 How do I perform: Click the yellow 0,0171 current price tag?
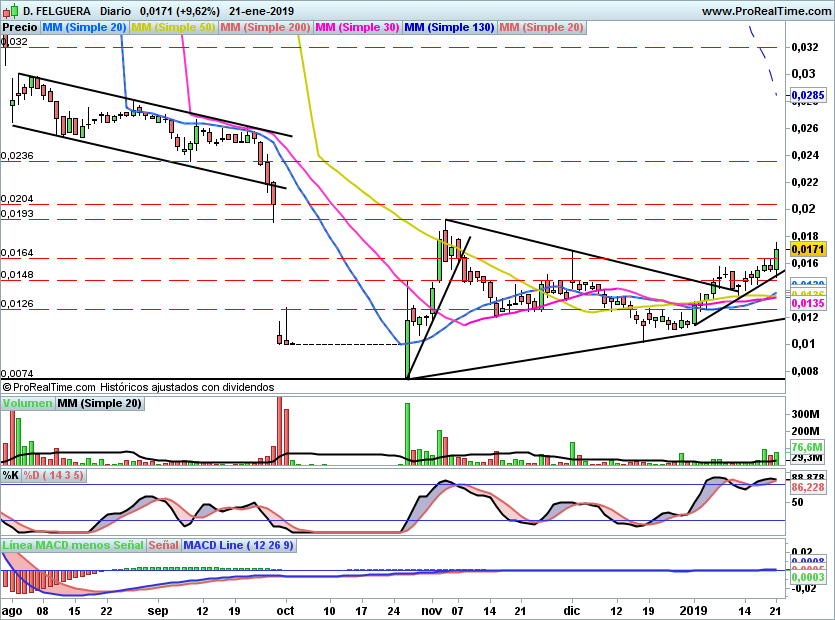click(x=806, y=248)
